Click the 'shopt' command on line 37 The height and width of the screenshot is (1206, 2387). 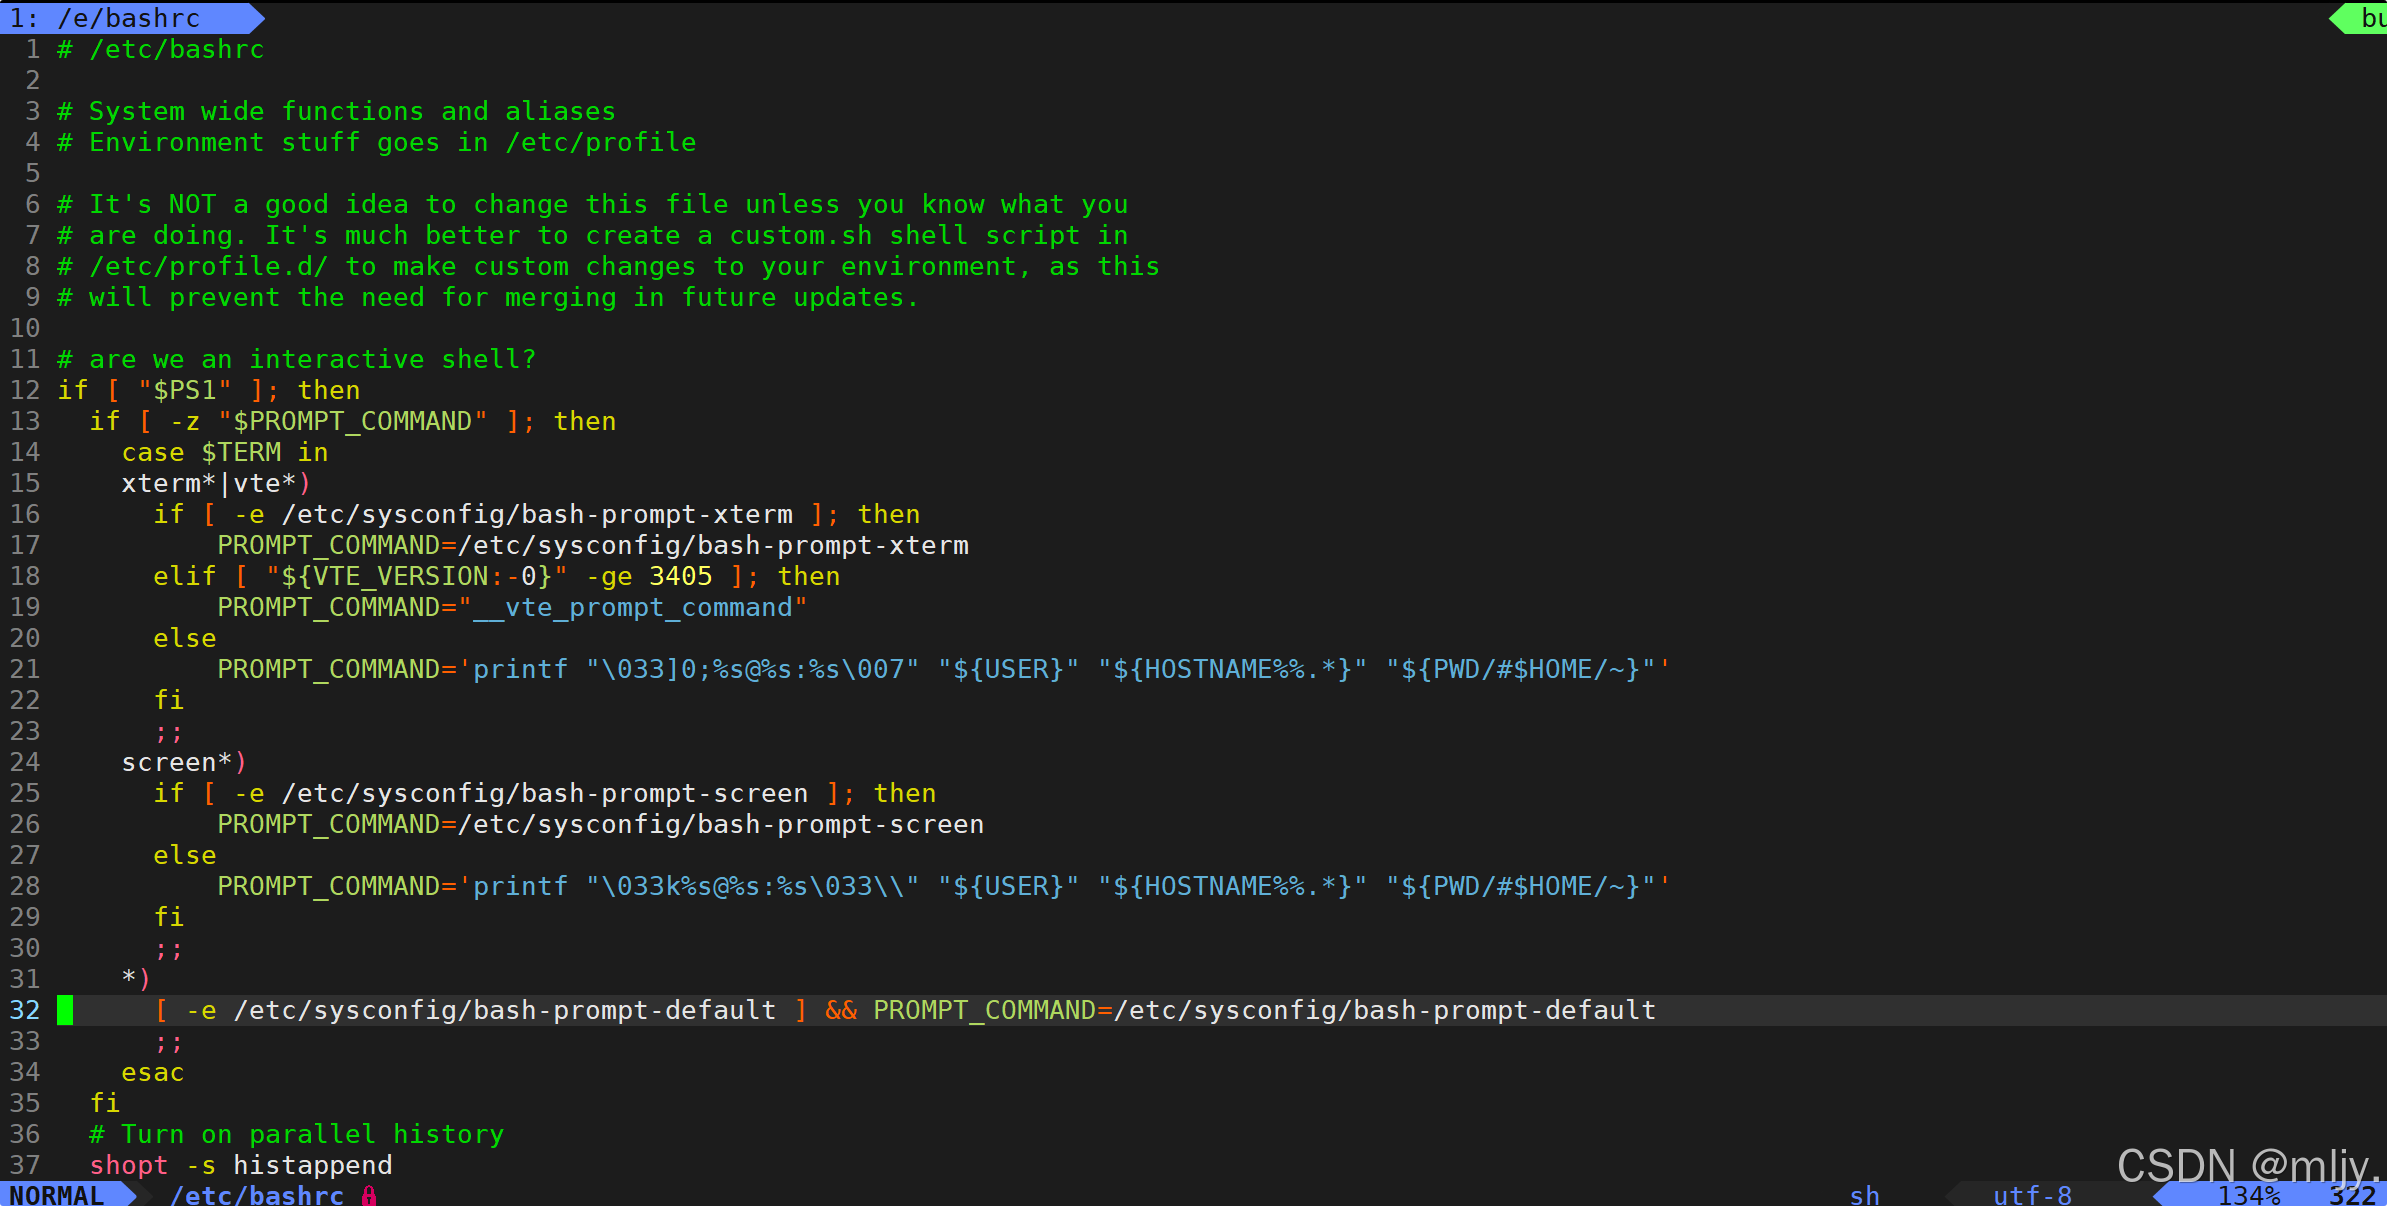[x=129, y=1165]
